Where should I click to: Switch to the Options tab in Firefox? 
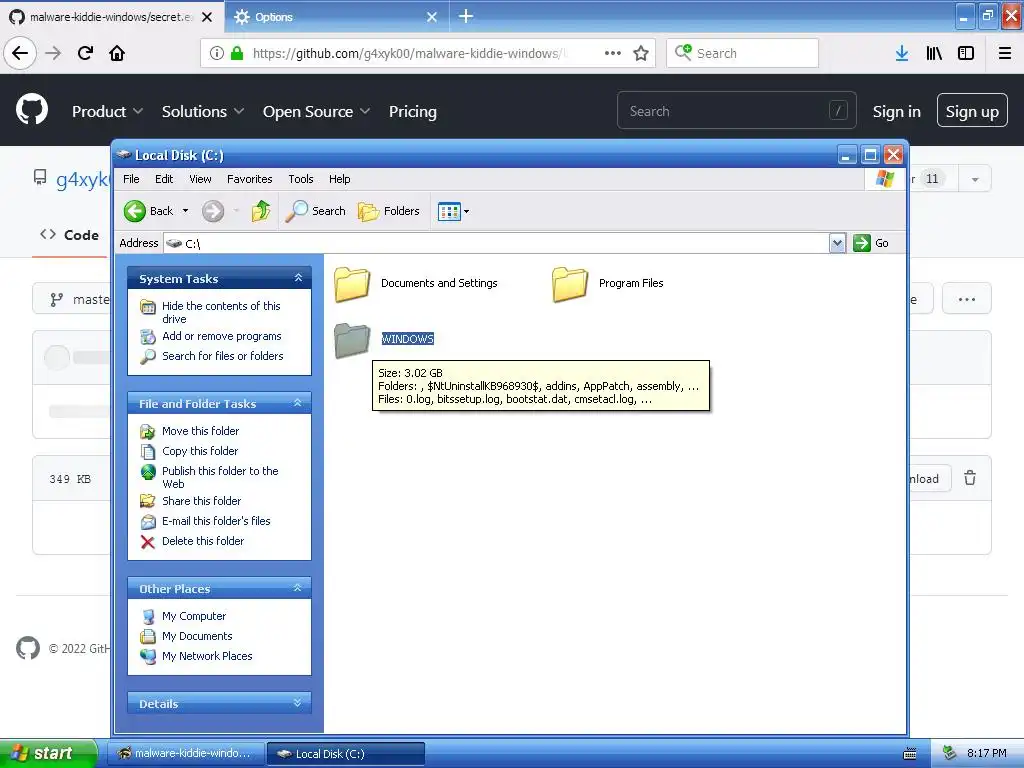pyautogui.click(x=336, y=17)
